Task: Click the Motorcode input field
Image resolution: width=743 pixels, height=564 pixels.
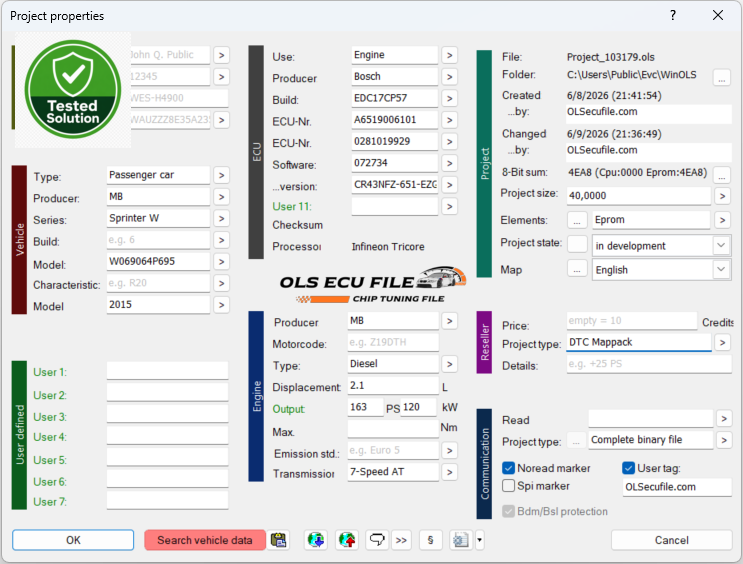Action: tap(393, 342)
